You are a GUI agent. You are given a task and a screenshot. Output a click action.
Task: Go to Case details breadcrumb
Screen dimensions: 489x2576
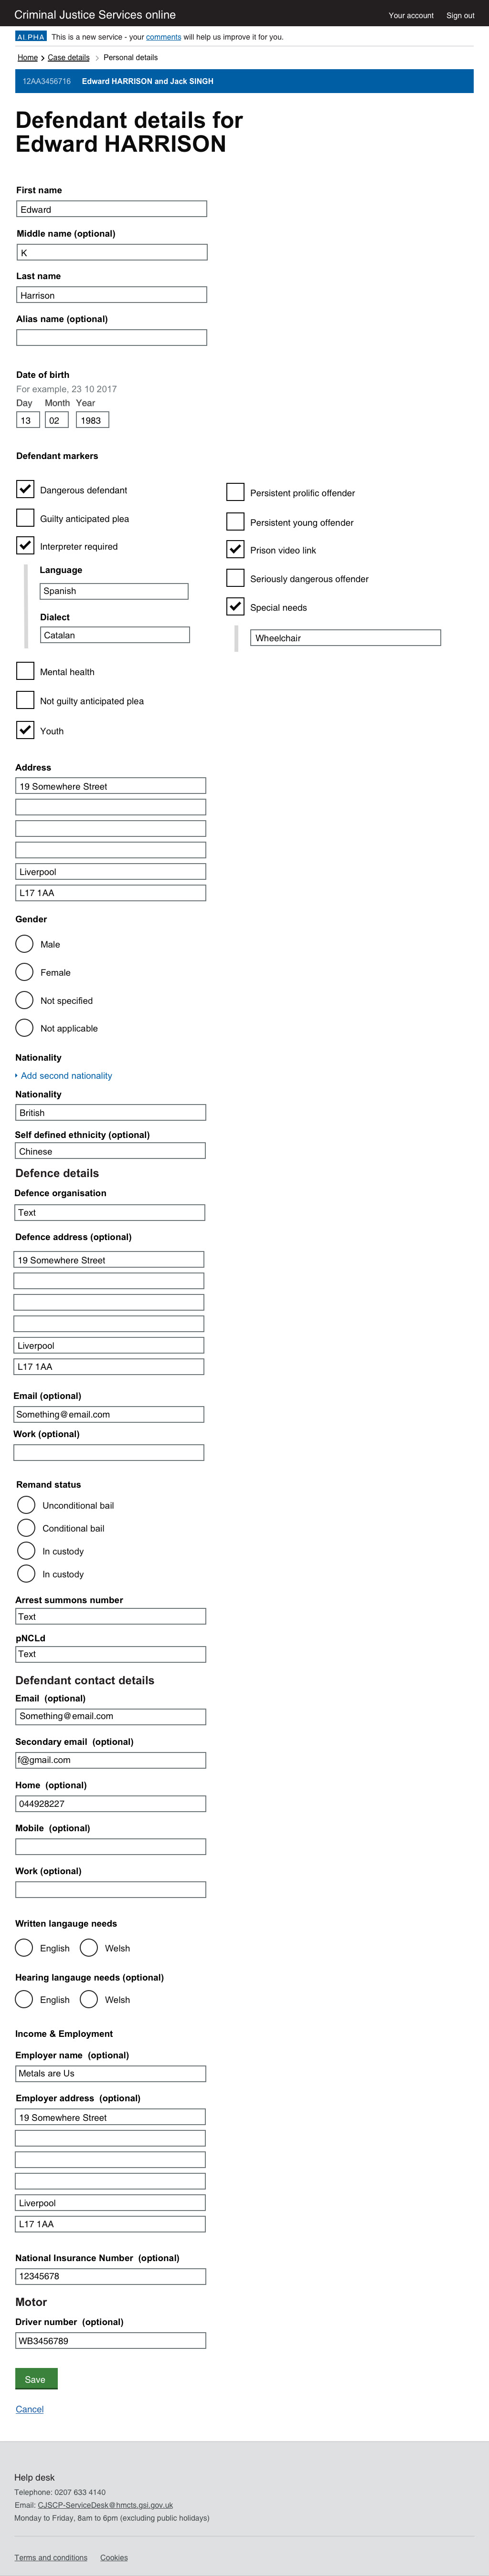click(69, 57)
